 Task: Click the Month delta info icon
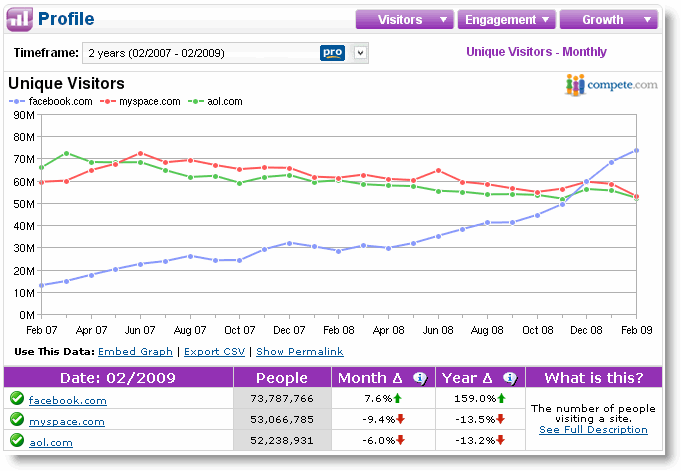pyautogui.click(x=420, y=378)
